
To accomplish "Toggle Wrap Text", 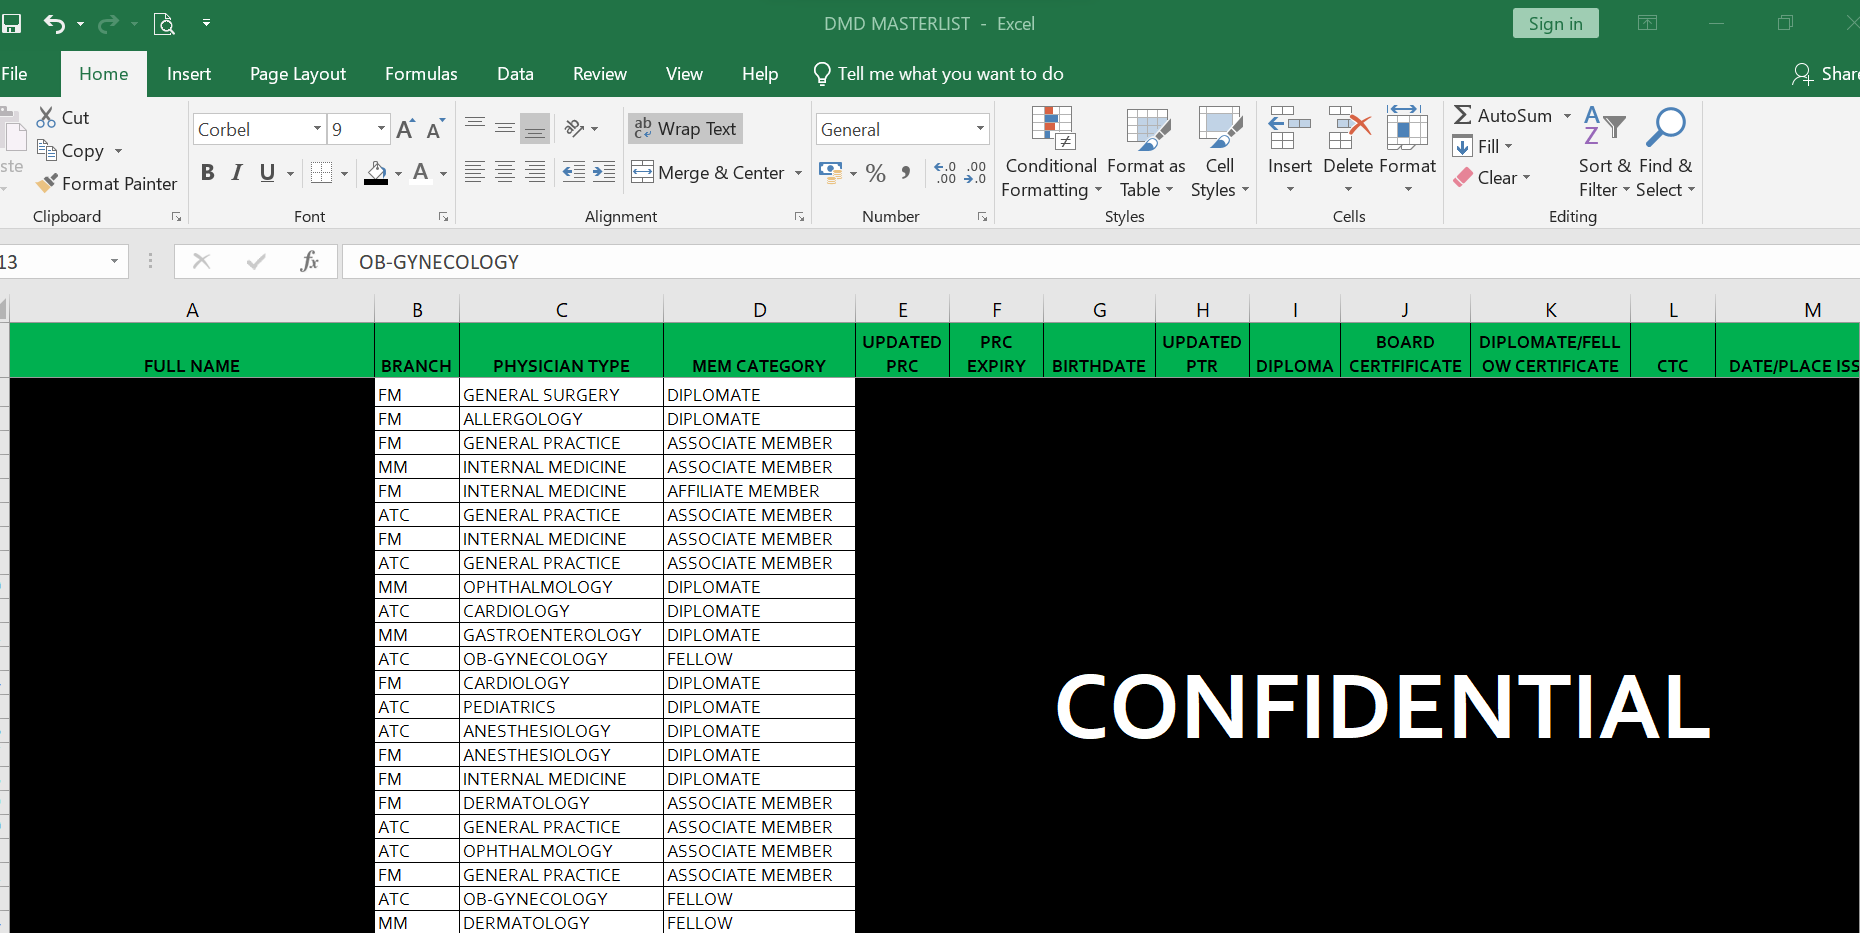I will (685, 128).
